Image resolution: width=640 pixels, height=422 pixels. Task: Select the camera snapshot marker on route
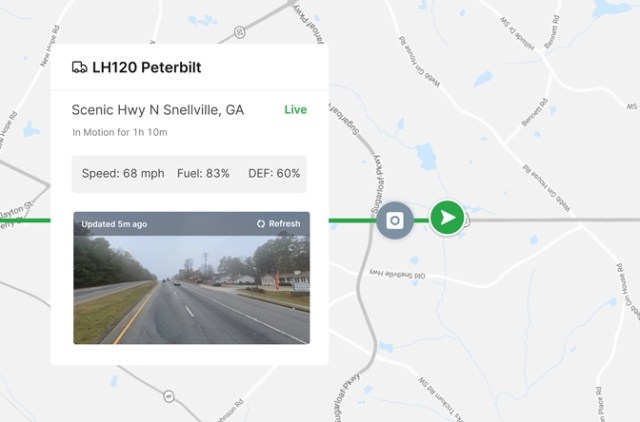pyautogui.click(x=395, y=220)
